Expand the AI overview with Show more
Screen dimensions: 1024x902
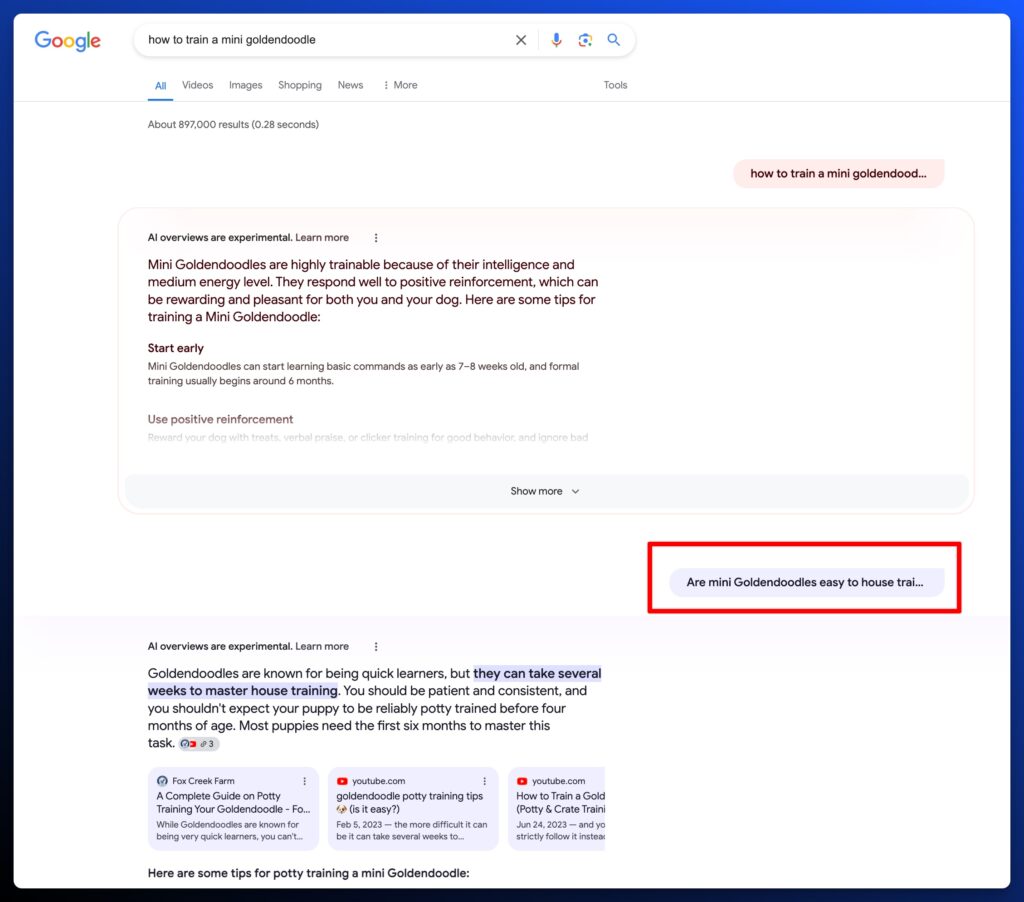click(x=545, y=491)
